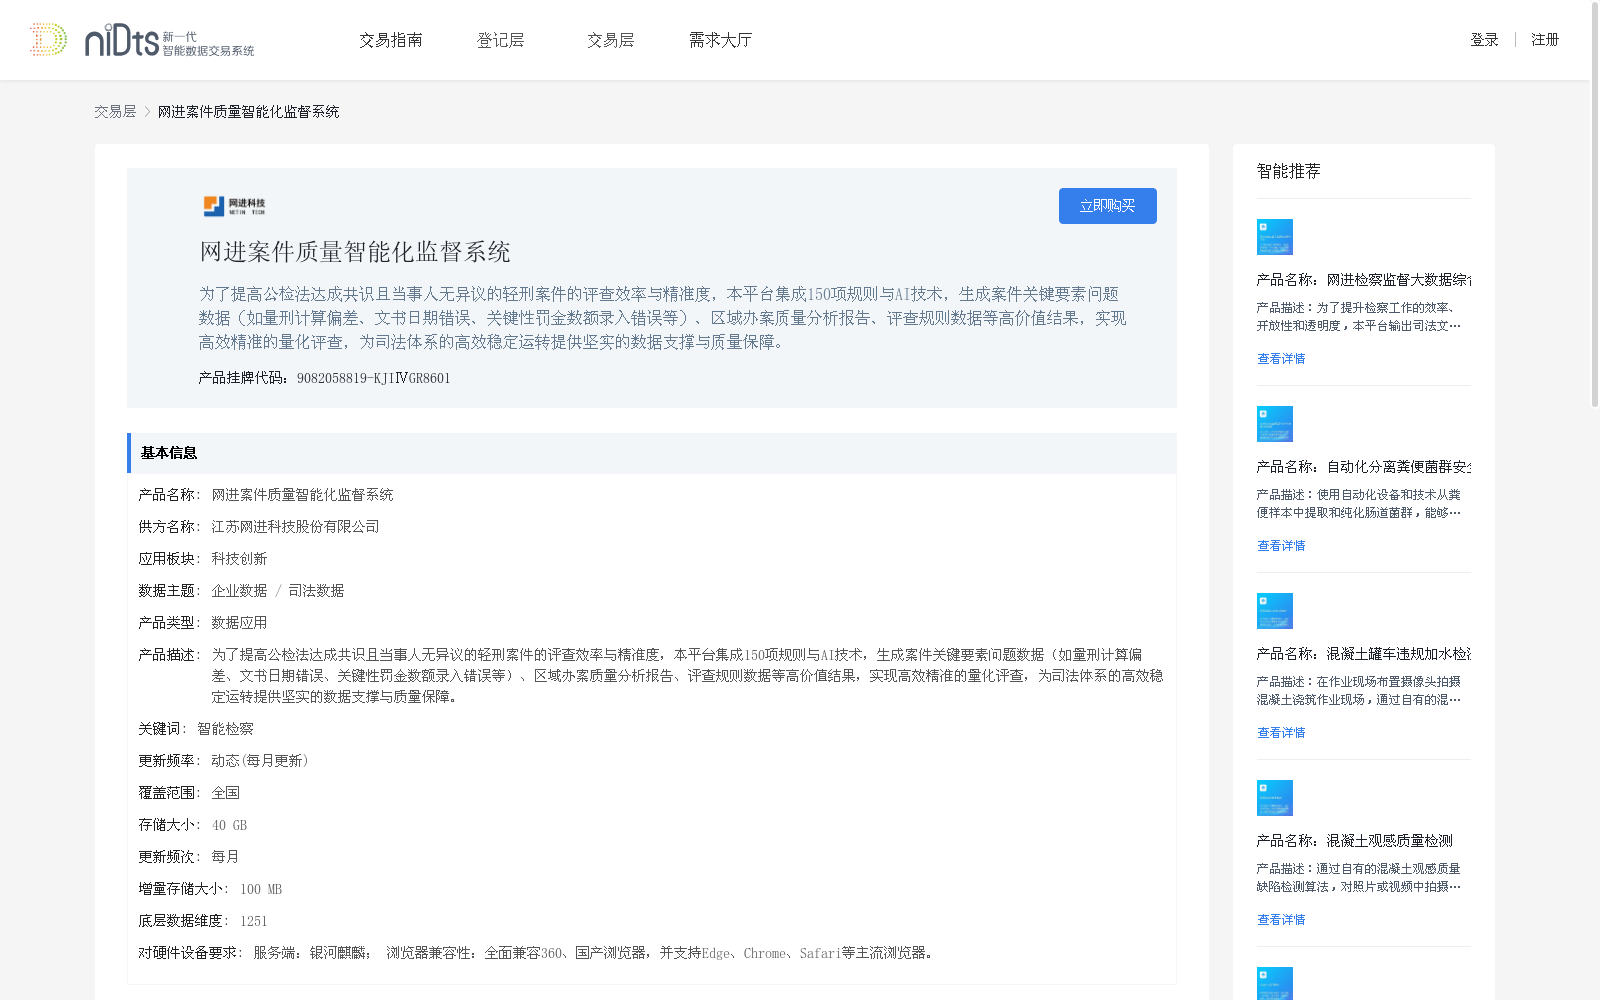Image resolution: width=1600 pixels, height=1000 pixels.
Task: Open thumbnail for 网进检察监督大数据 product
Action: click(x=1275, y=237)
